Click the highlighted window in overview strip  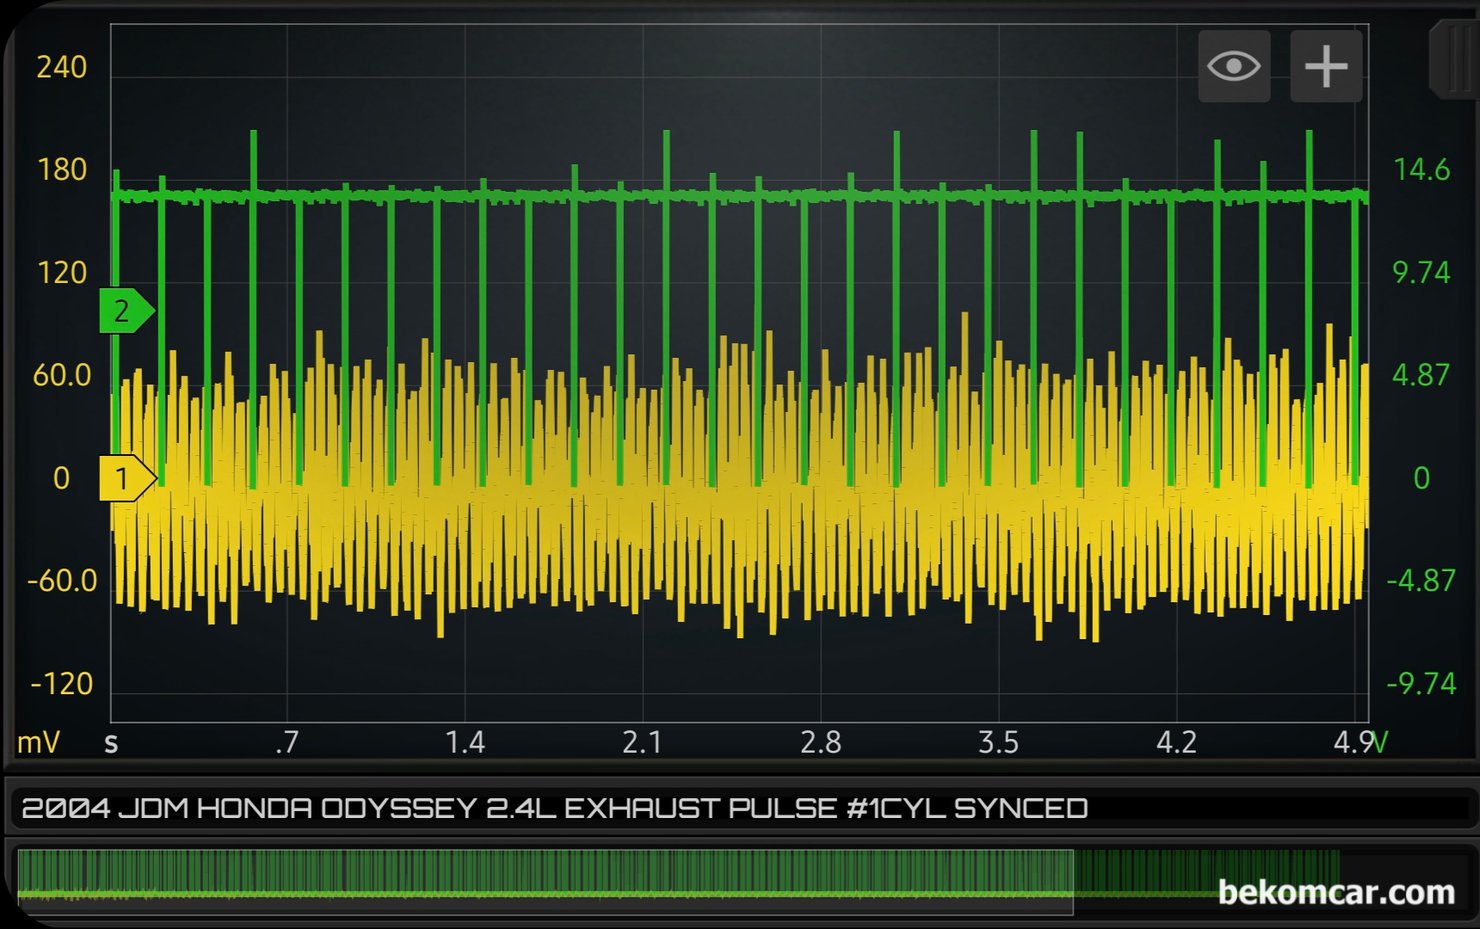tap(545, 881)
